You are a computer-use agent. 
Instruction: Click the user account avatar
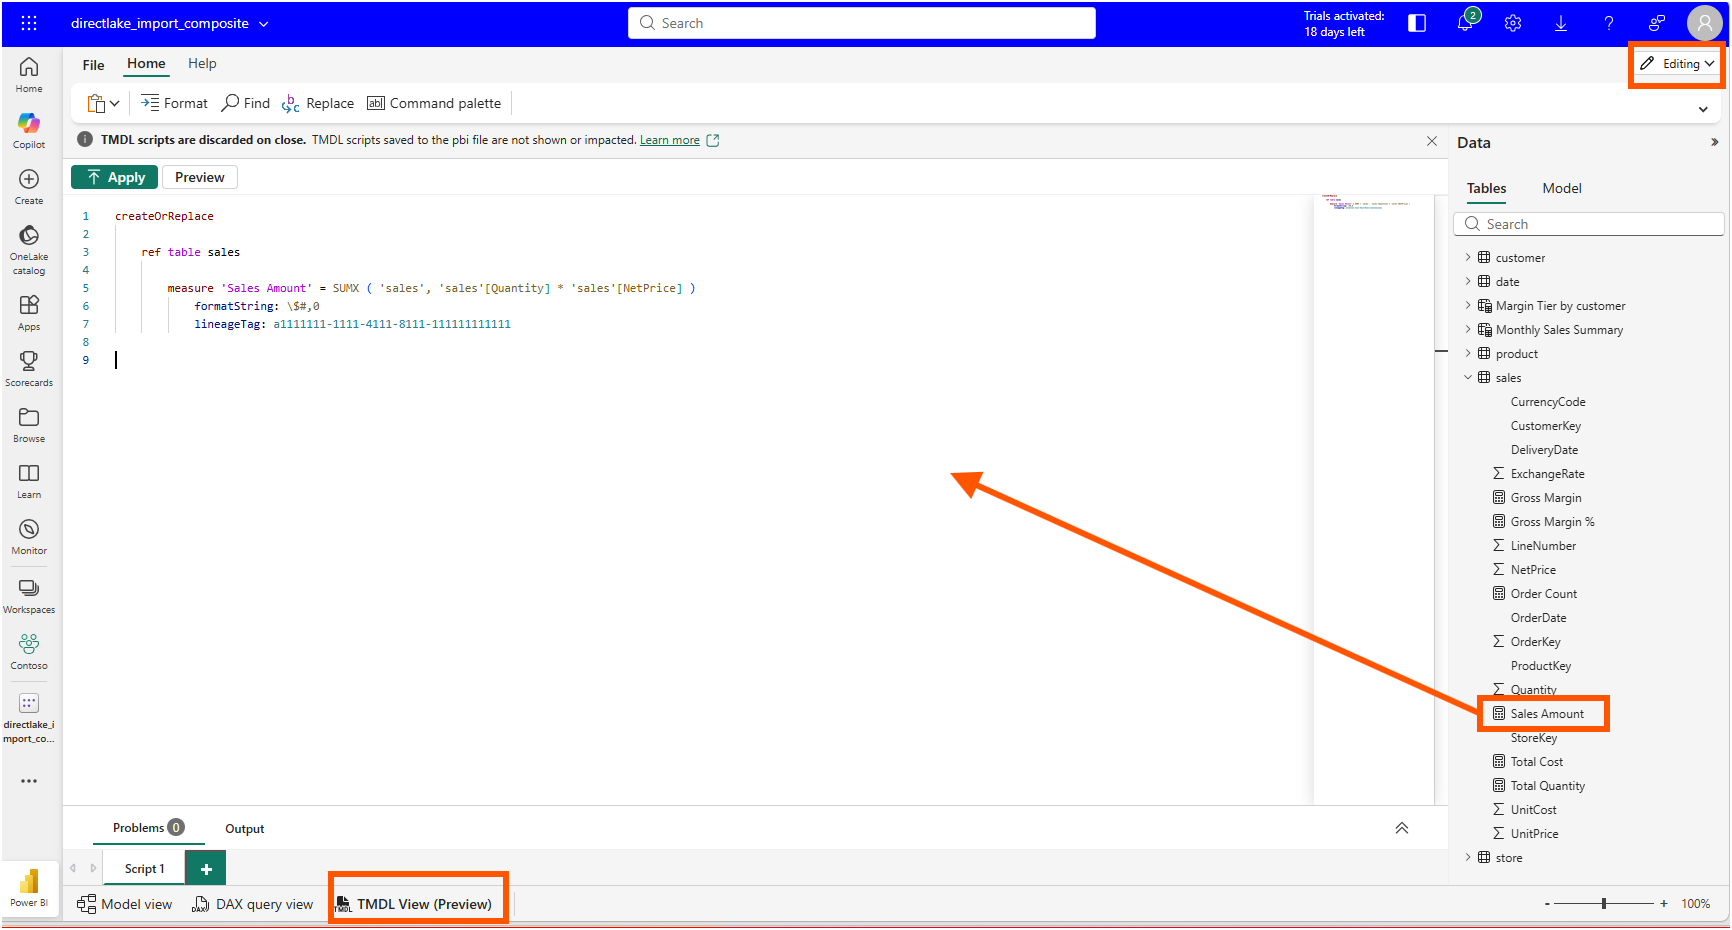click(1704, 23)
